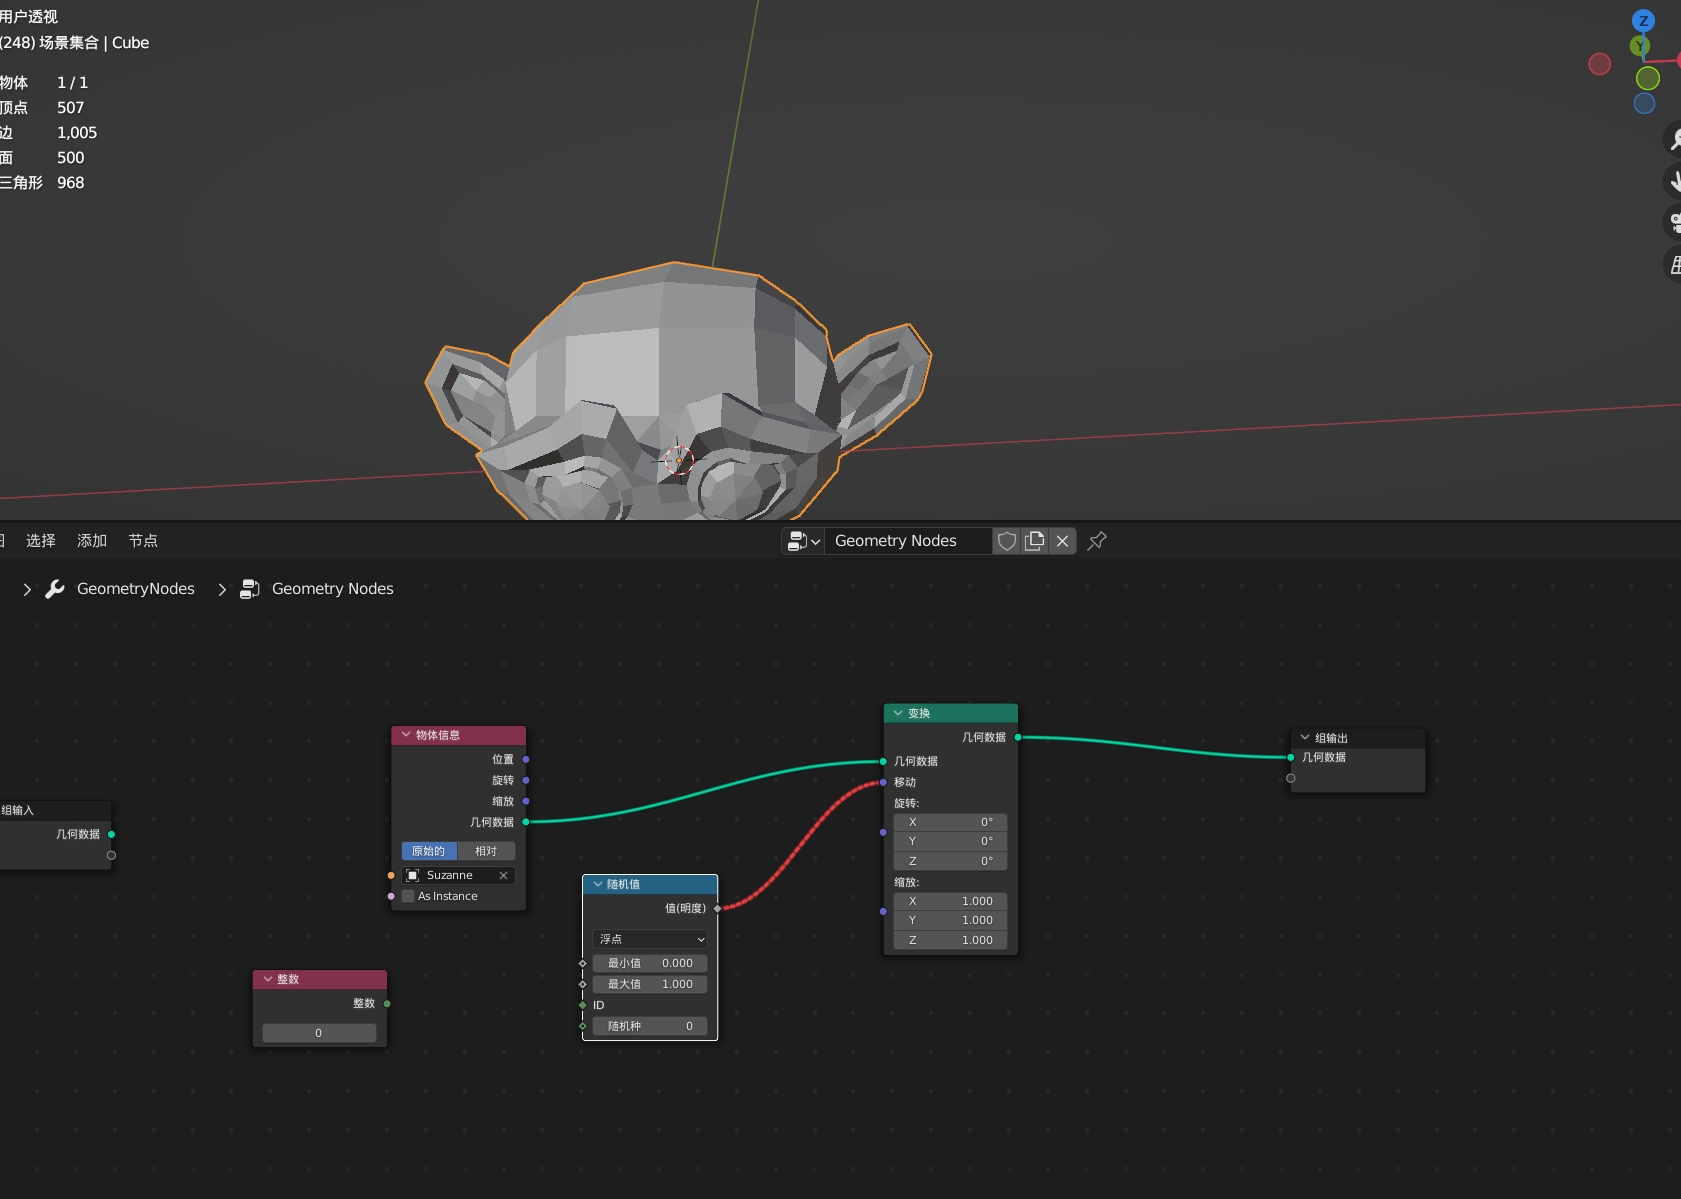Click 几何数据 output socket on 组输入 node

(111, 834)
